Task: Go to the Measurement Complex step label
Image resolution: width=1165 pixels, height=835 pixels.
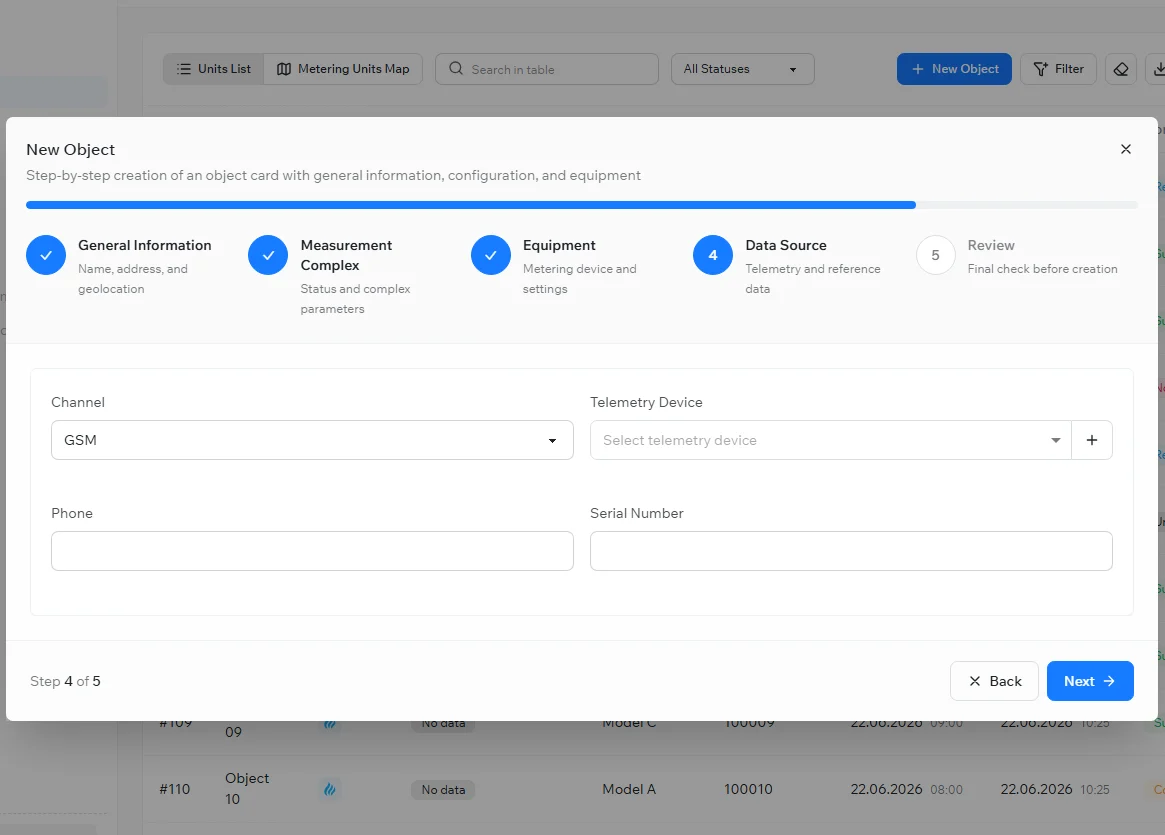Action: tap(346, 255)
